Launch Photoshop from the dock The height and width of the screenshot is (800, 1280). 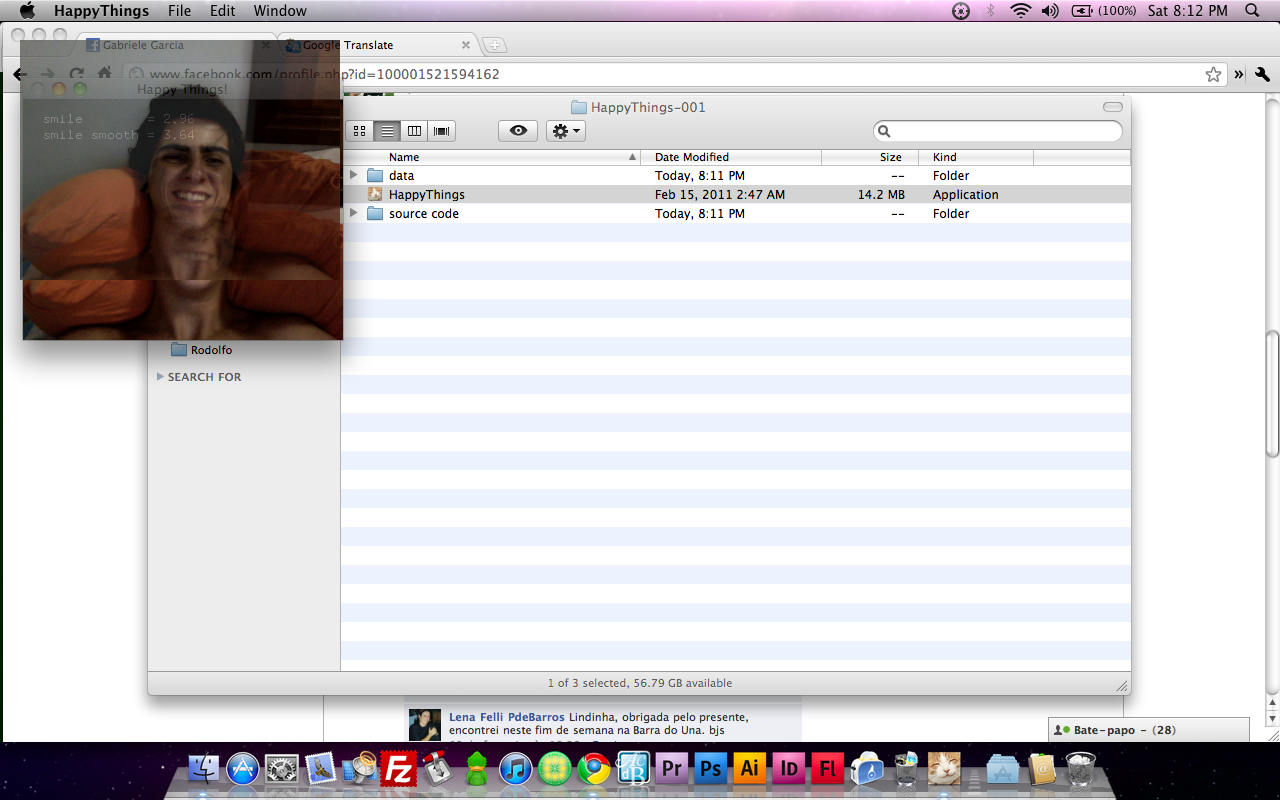(711, 768)
